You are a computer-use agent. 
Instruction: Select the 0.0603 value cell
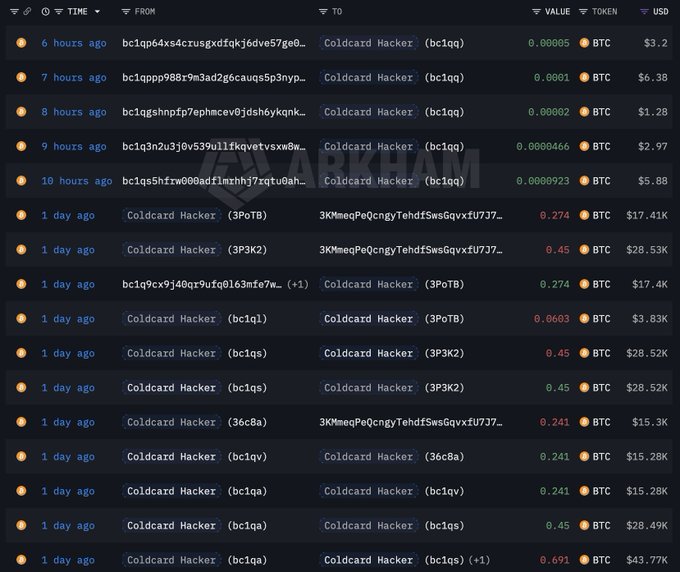click(x=552, y=319)
